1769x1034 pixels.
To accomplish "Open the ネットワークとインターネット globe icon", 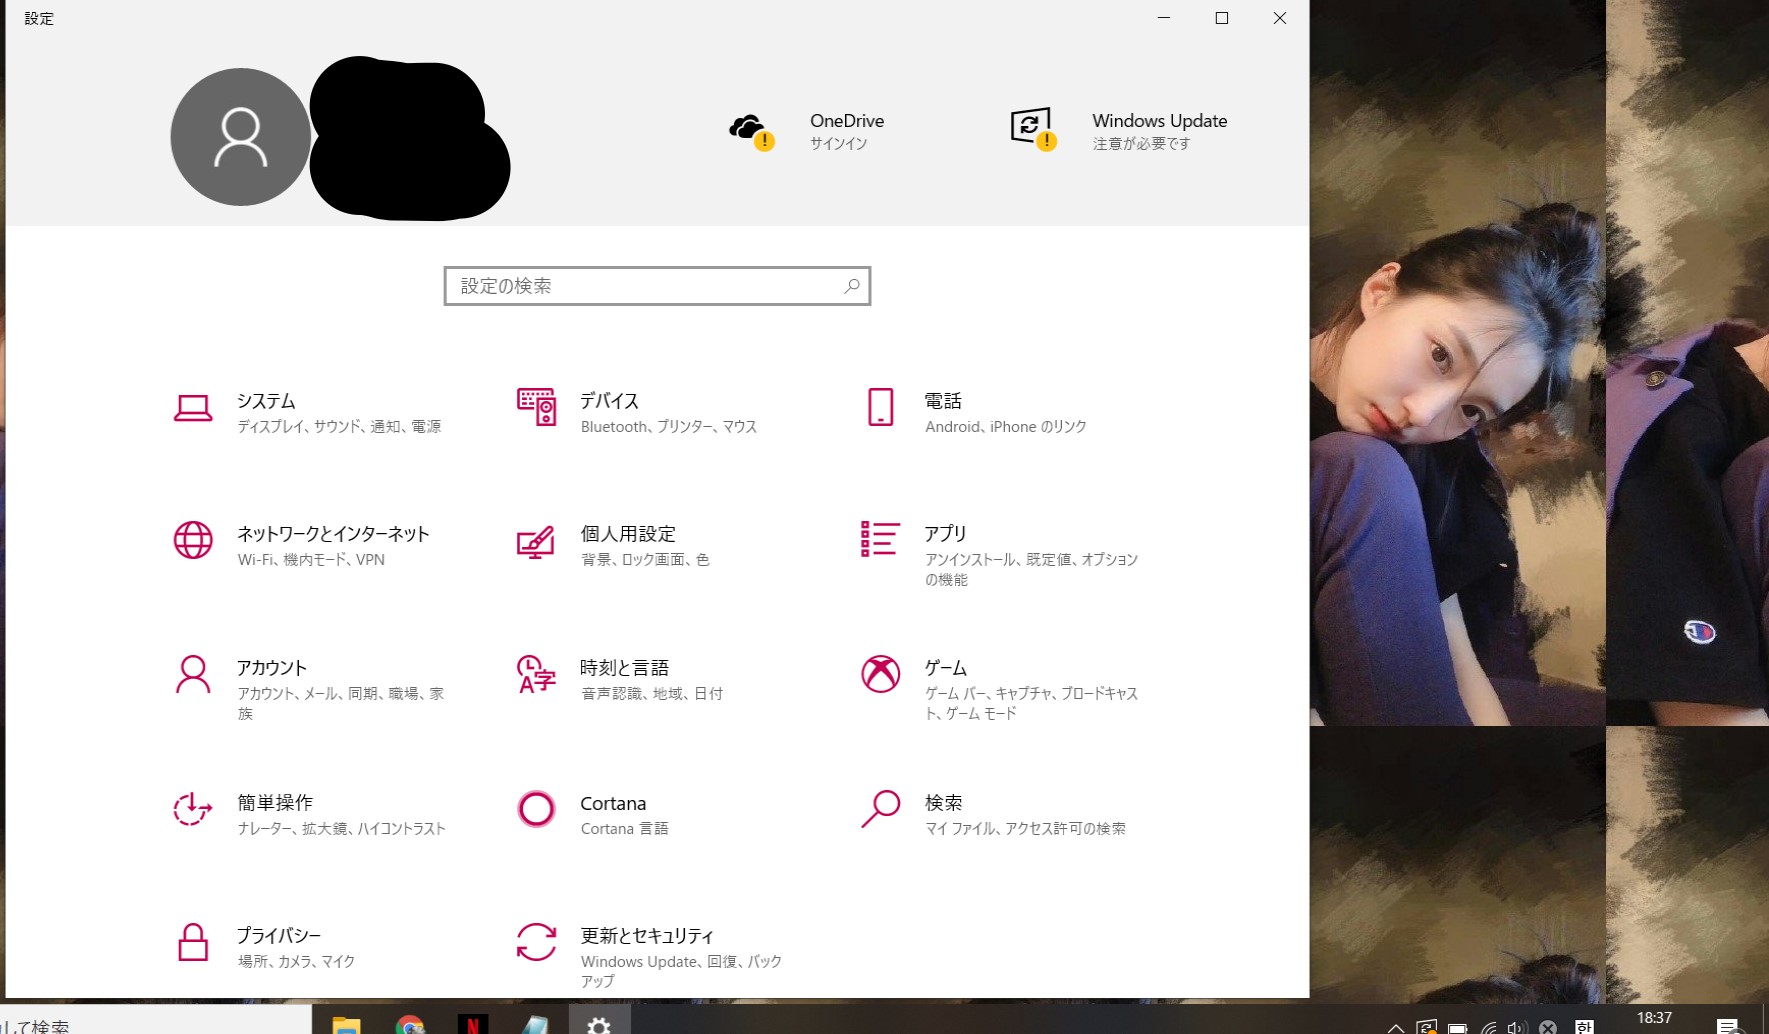I will [193, 540].
